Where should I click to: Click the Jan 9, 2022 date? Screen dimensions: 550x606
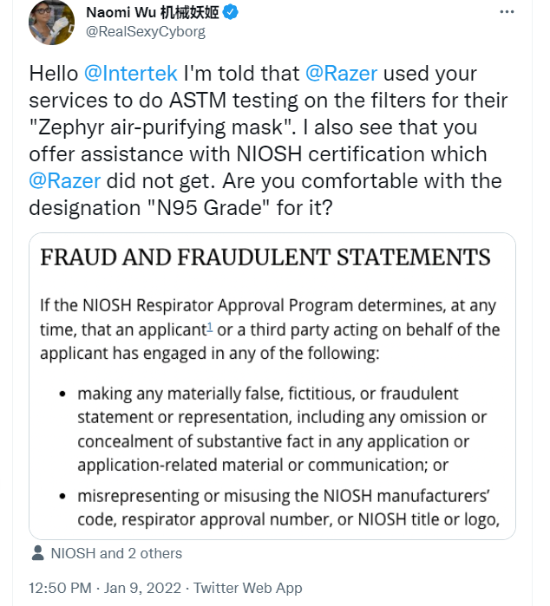142,588
